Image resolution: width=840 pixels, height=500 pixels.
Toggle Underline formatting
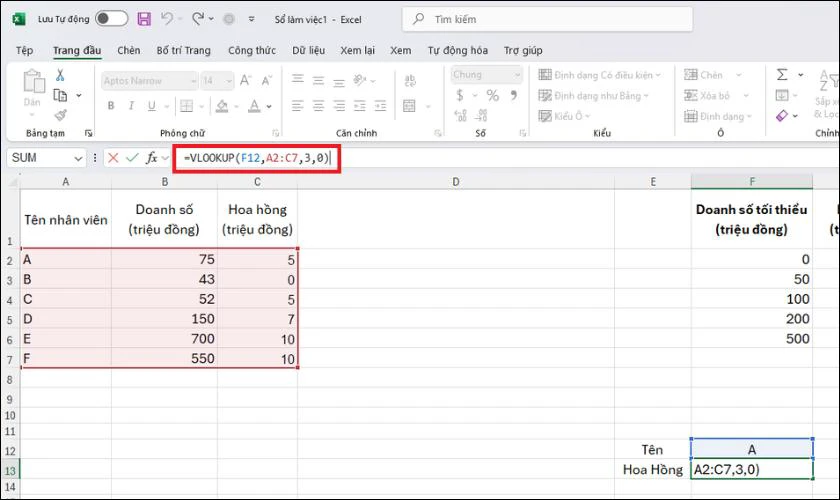click(152, 106)
